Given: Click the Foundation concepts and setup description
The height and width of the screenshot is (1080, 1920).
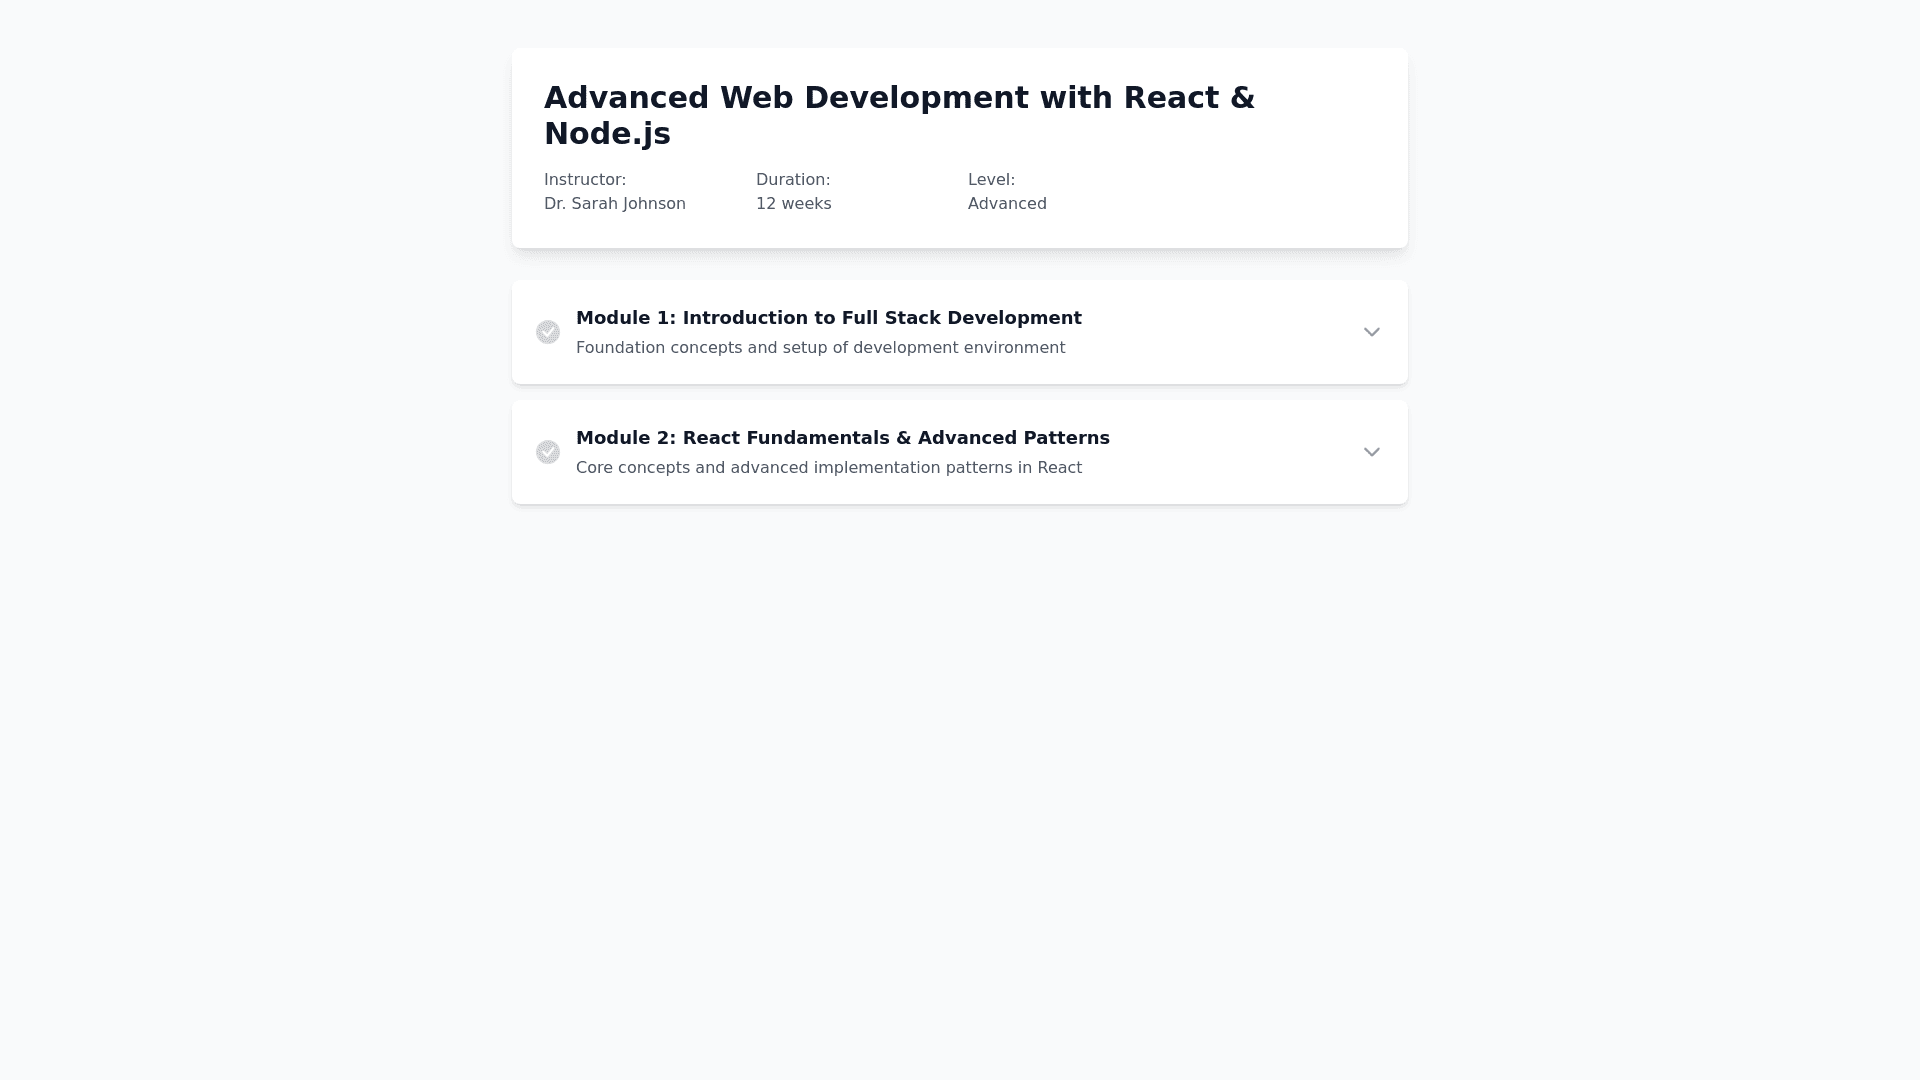Looking at the screenshot, I should (x=820, y=348).
